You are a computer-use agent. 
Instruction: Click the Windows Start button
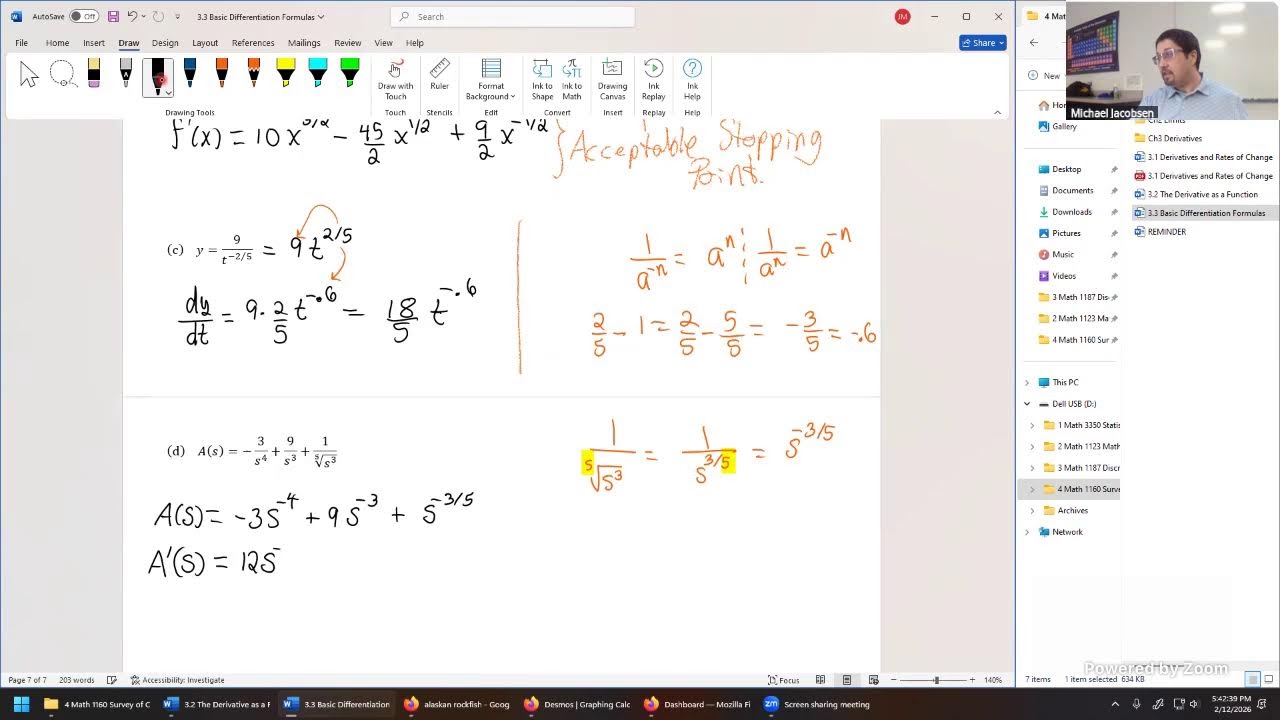click(x=21, y=704)
